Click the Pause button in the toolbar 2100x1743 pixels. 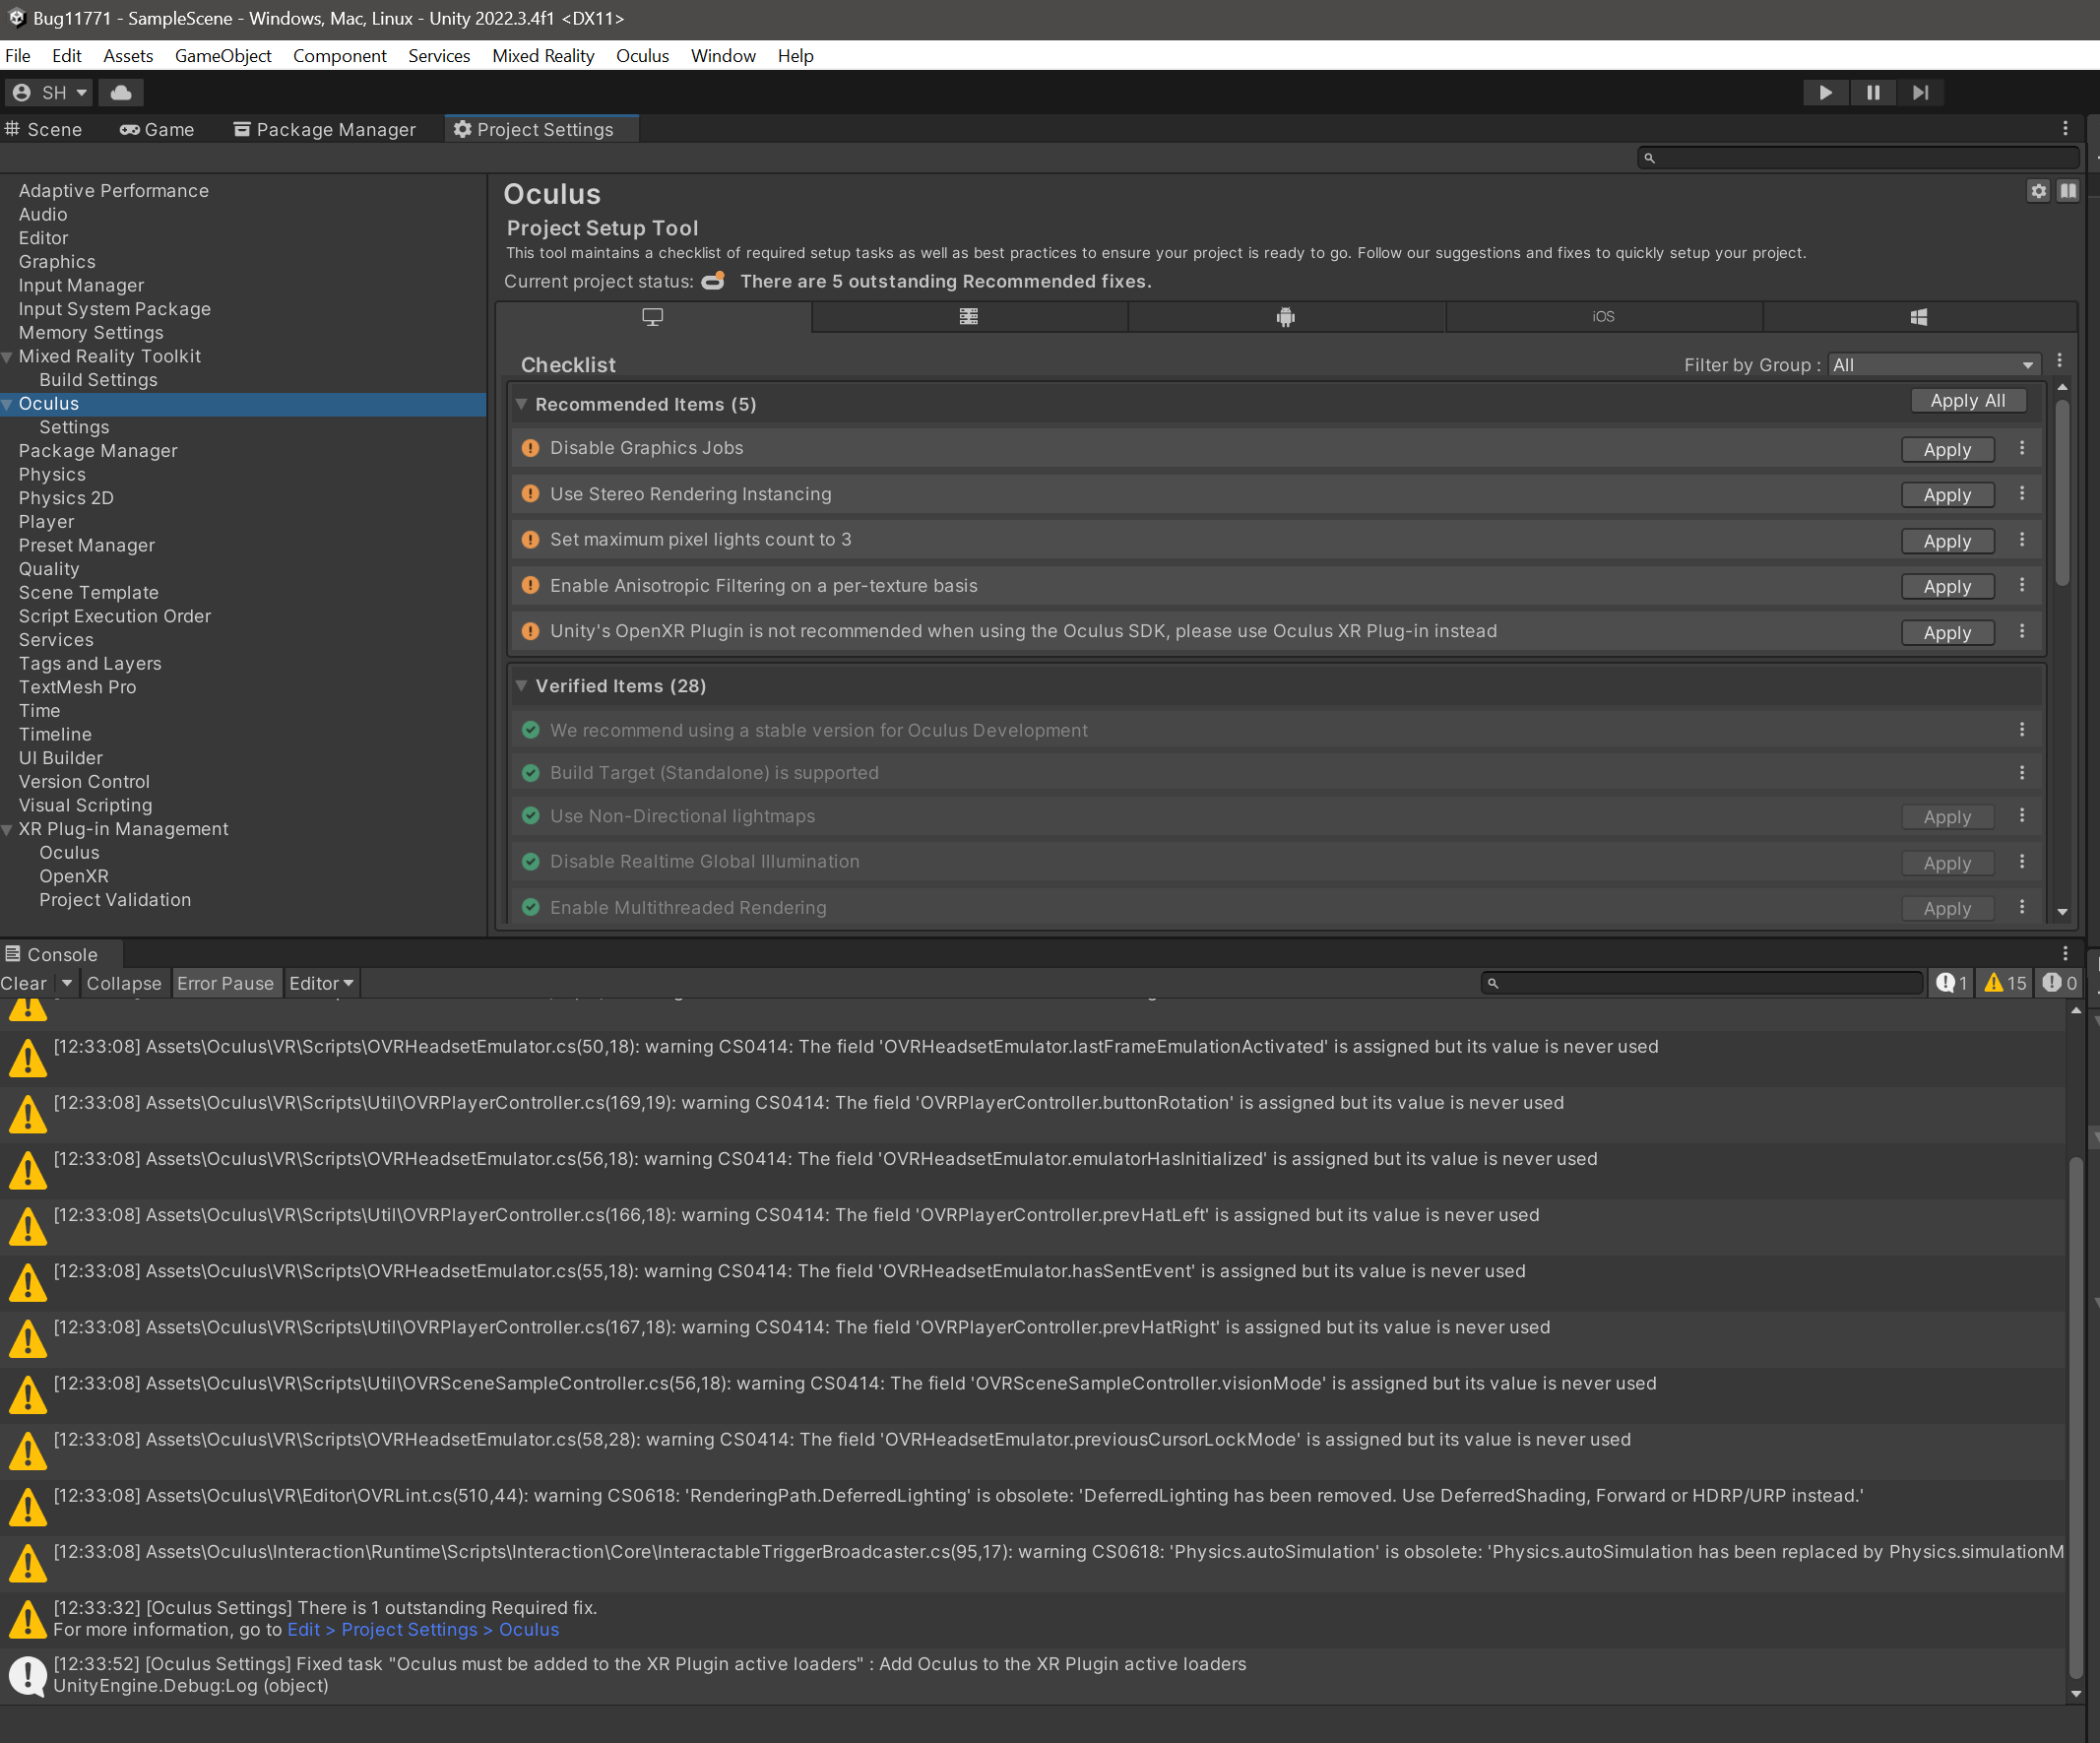click(x=1872, y=92)
